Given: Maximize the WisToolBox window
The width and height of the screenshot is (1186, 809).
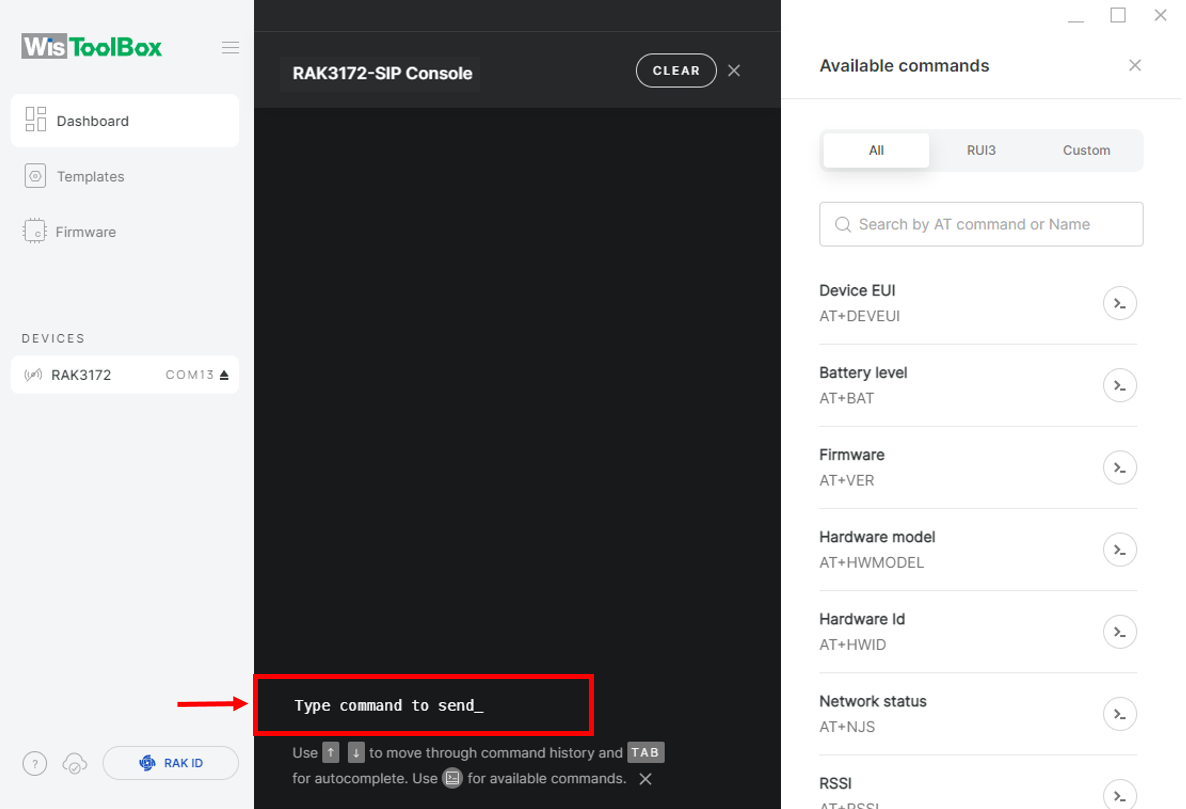Looking at the screenshot, I should pos(1118,15).
